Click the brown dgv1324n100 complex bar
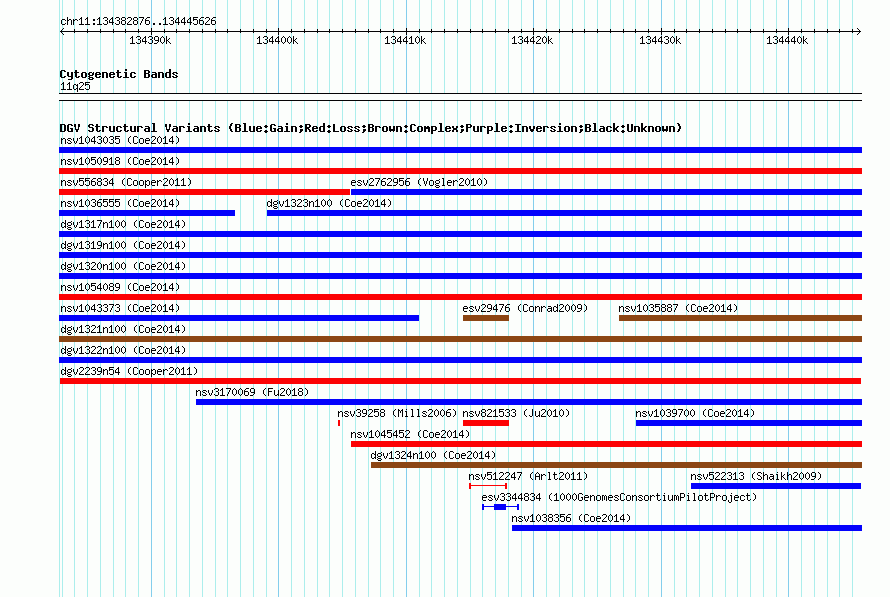 click(x=616, y=465)
